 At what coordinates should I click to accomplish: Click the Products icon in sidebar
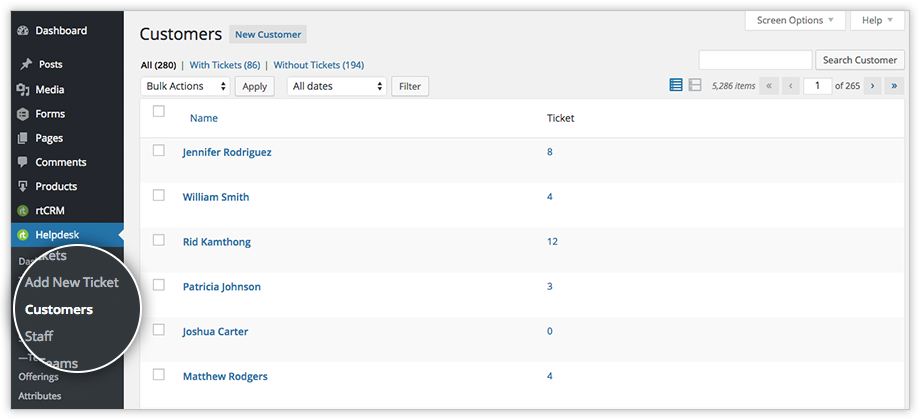[x=23, y=187]
